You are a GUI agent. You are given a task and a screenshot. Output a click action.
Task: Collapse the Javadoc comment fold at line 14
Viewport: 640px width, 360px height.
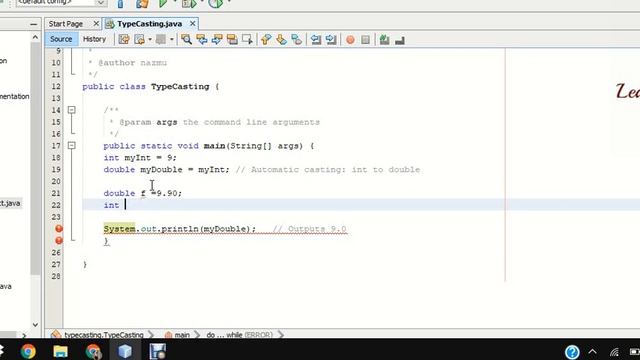(71, 110)
